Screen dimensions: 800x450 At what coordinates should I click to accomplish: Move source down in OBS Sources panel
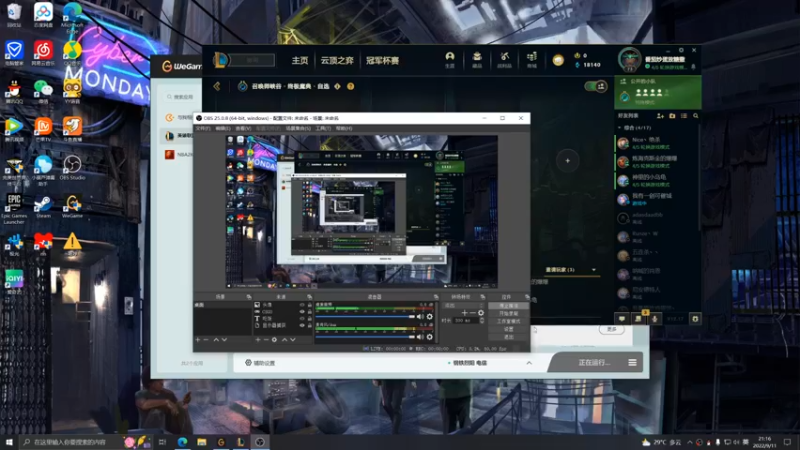[292, 340]
